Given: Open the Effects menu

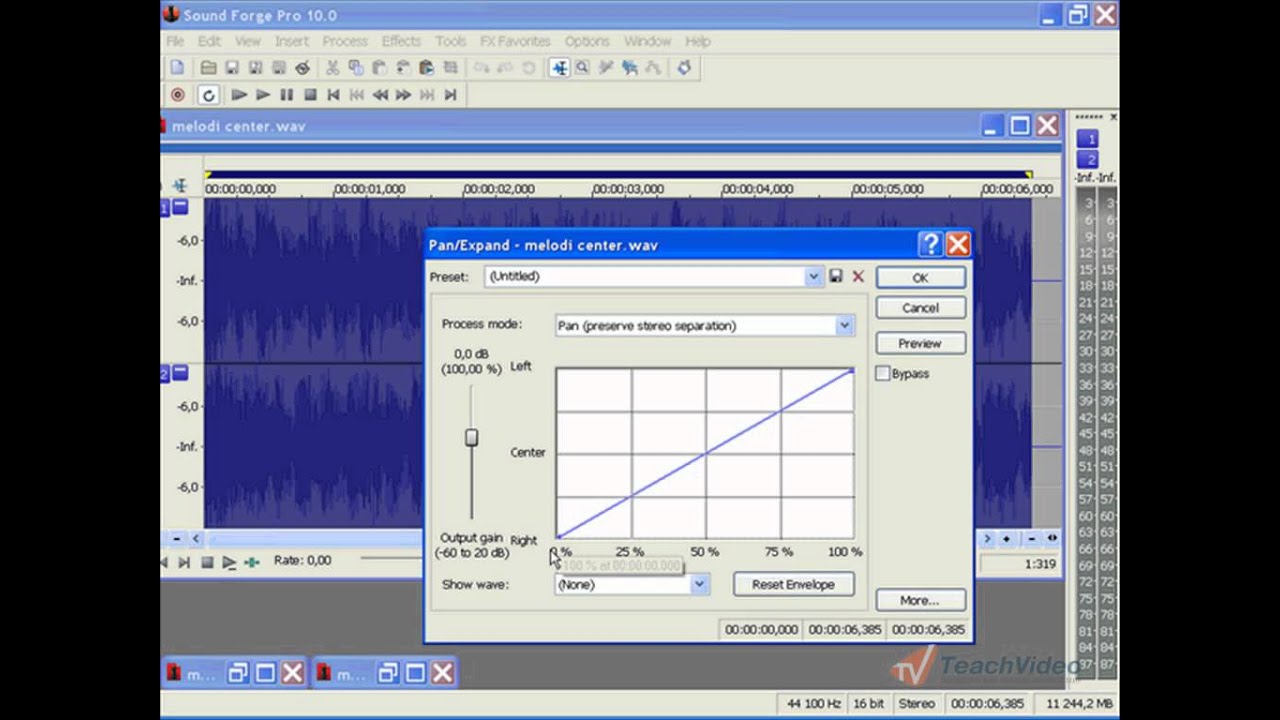Looking at the screenshot, I should click(401, 41).
